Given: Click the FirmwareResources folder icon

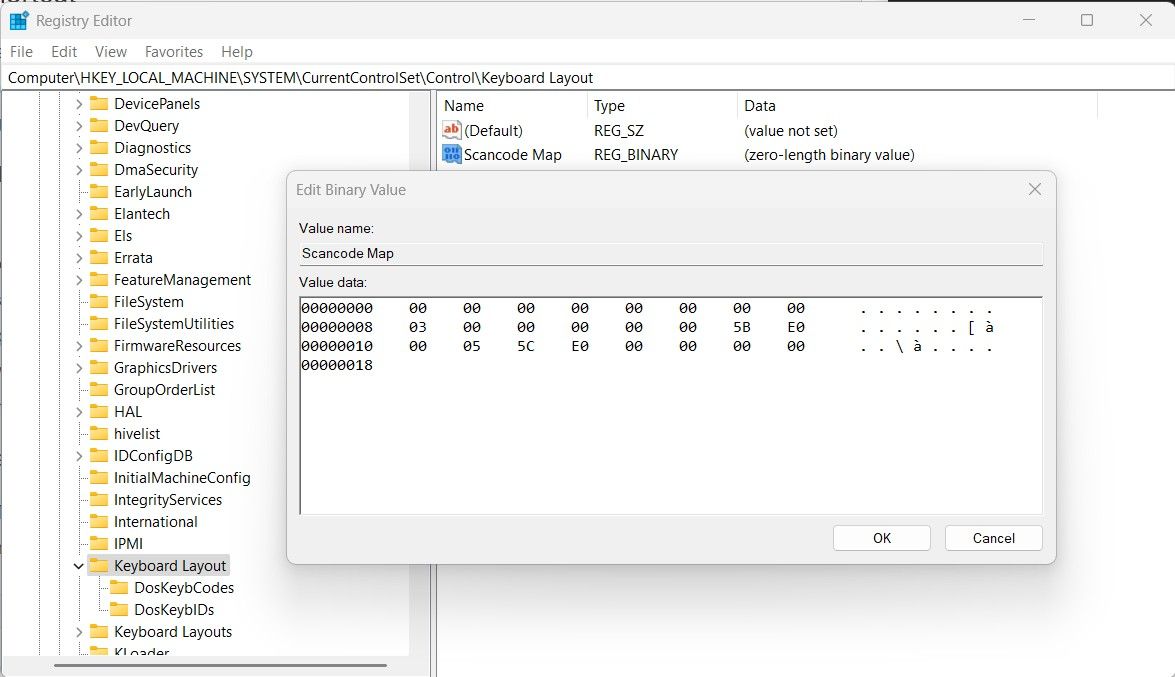Looking at the screenshot, I should 99,346.
